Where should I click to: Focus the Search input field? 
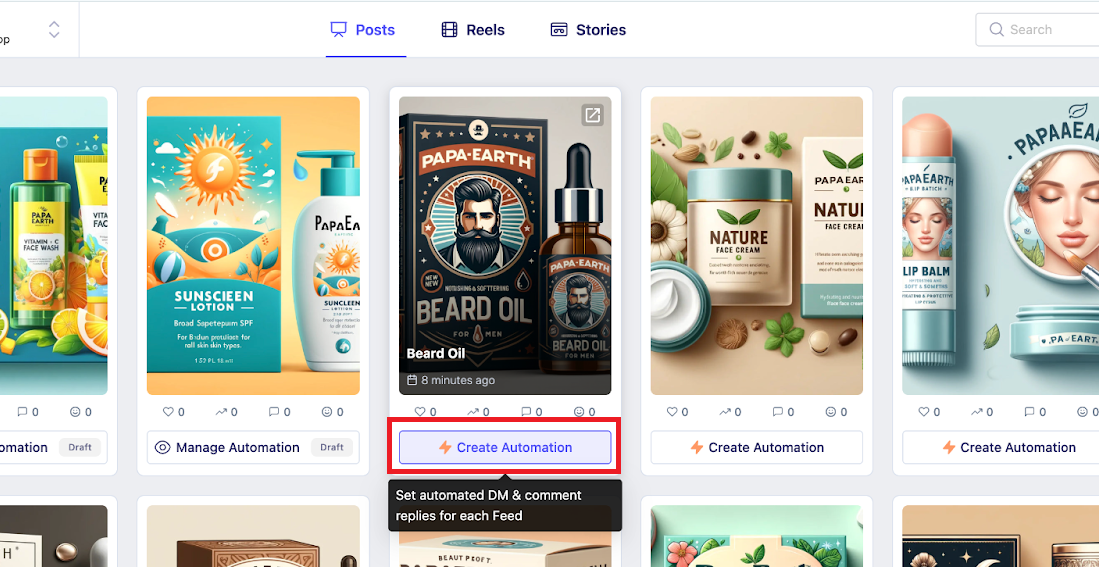coord(1037,29)
